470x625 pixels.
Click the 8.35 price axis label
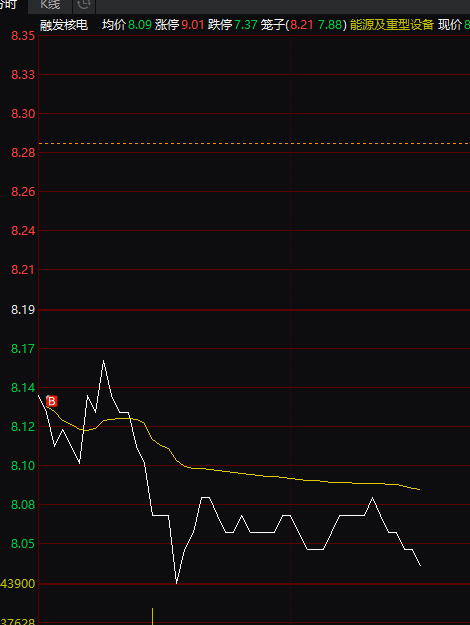[23, 36]
